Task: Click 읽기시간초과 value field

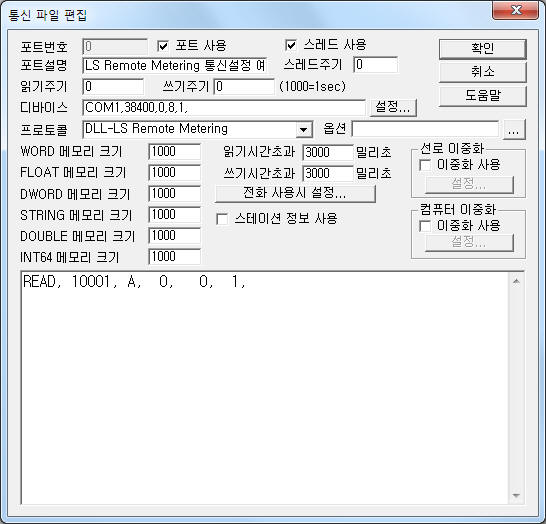Action: (x=328, y=152)
